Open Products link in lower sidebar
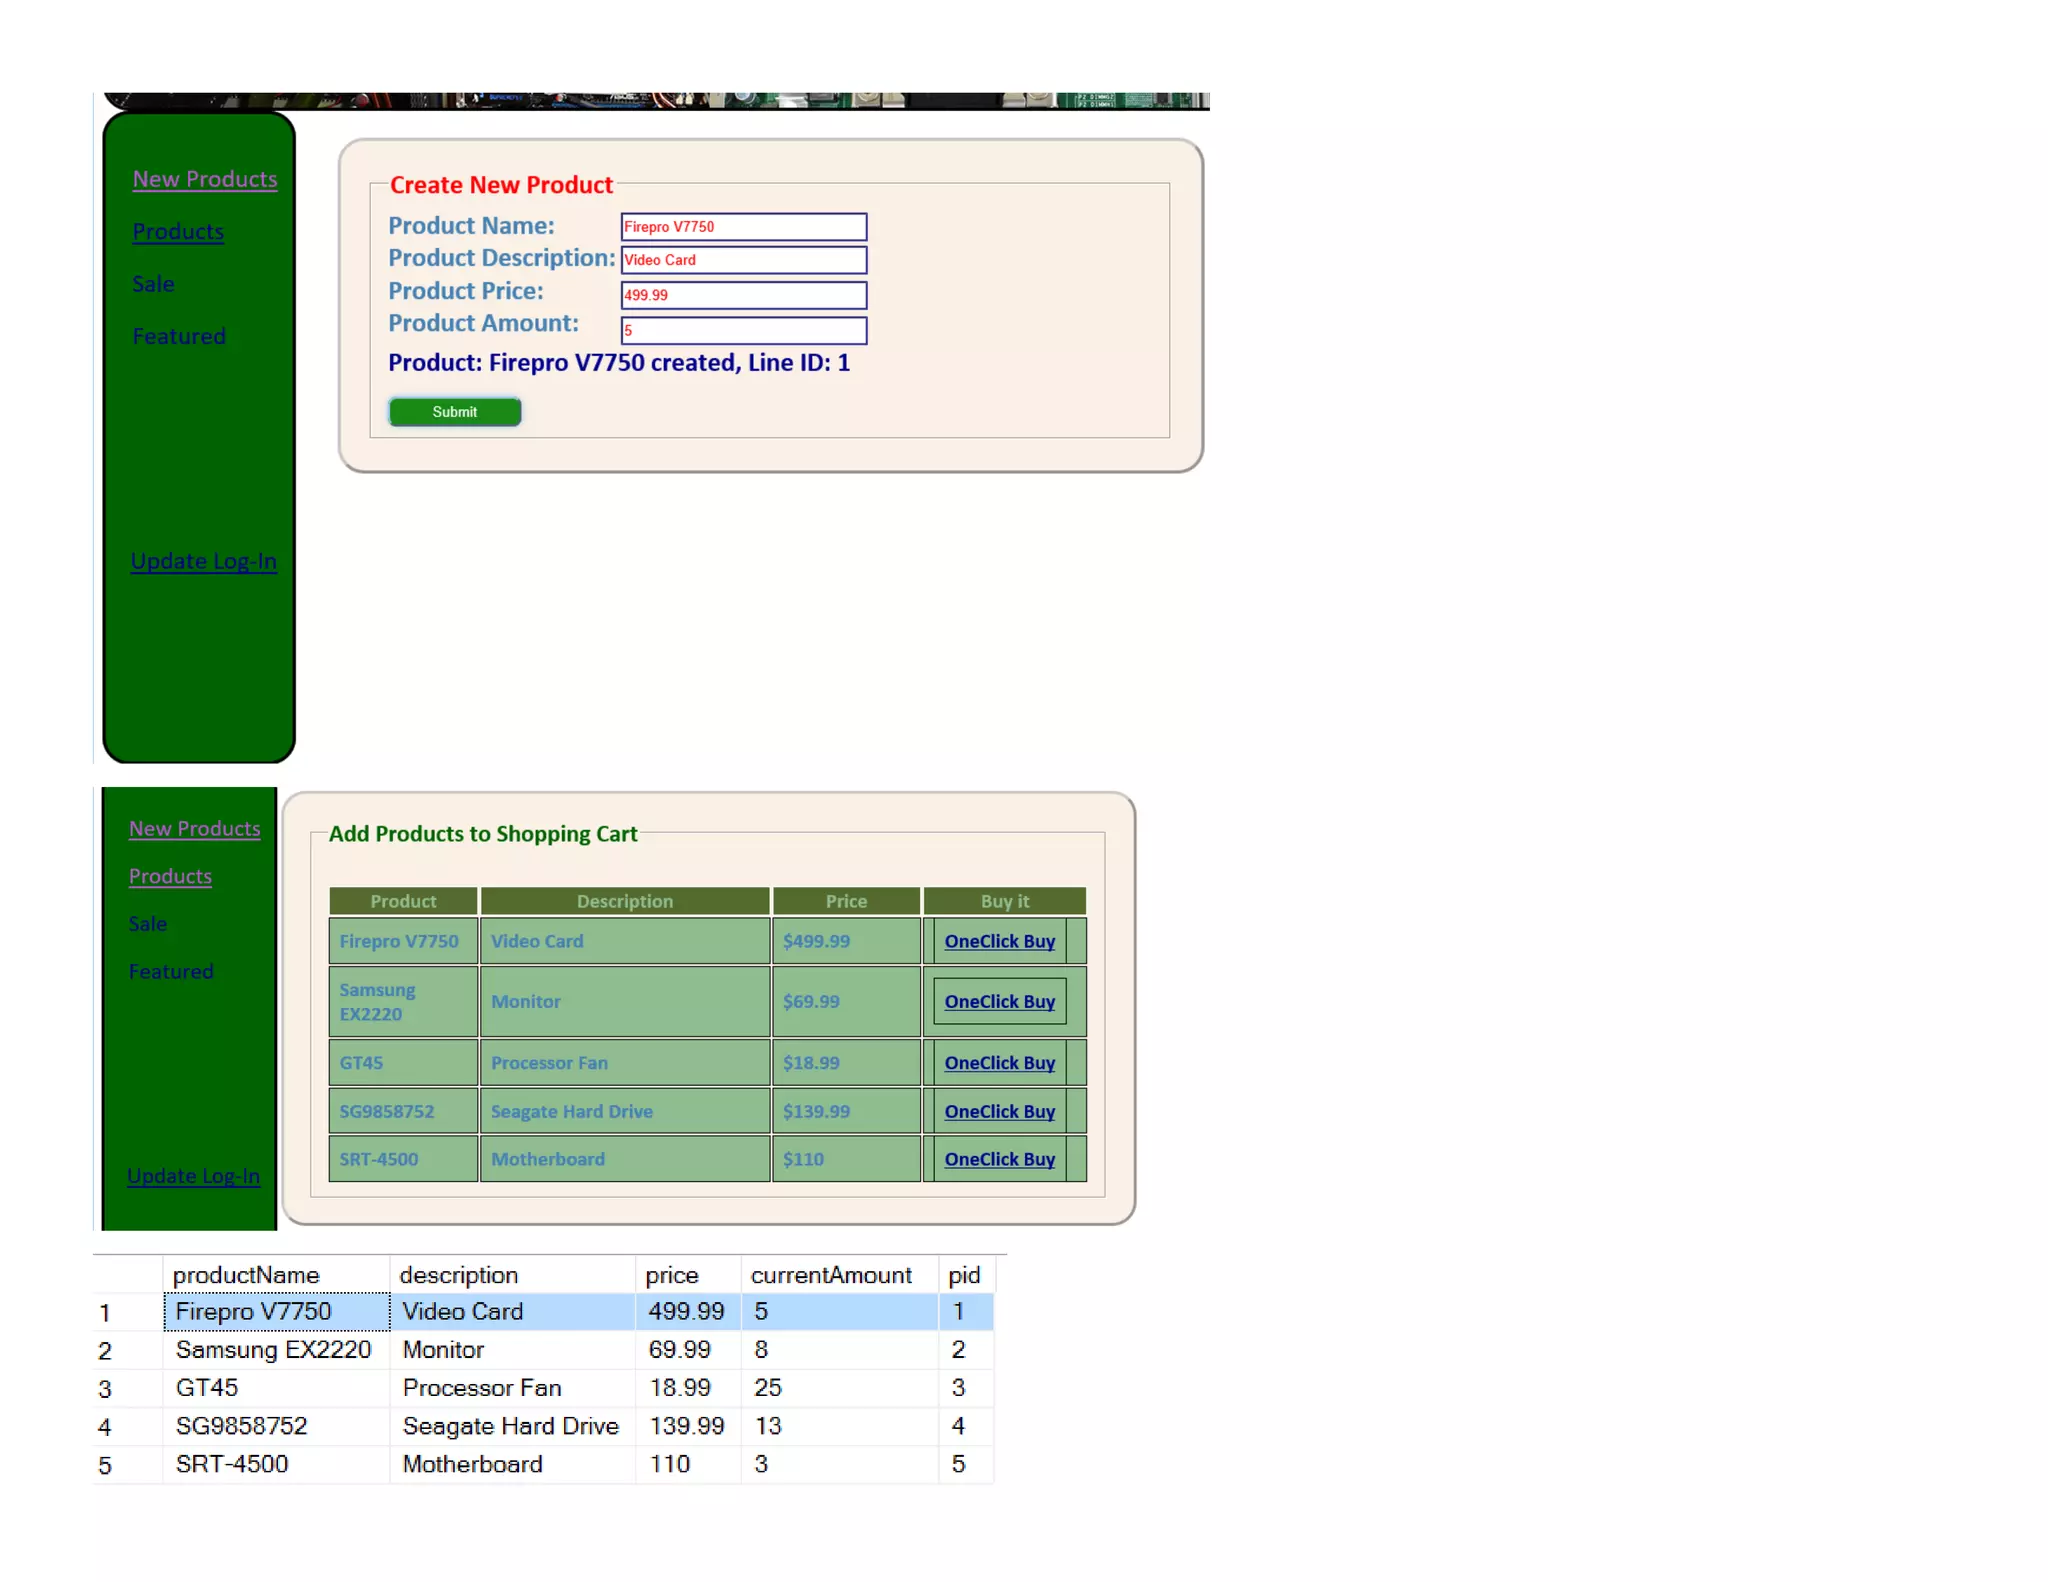 (170, 877)
